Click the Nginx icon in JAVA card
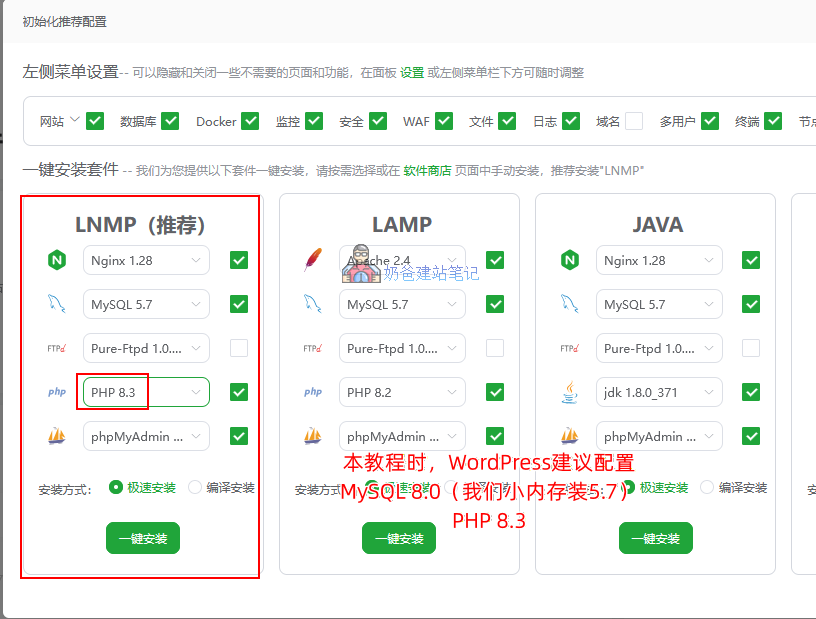This screenshot has width=816, height=619. click(x=570, y=260)
